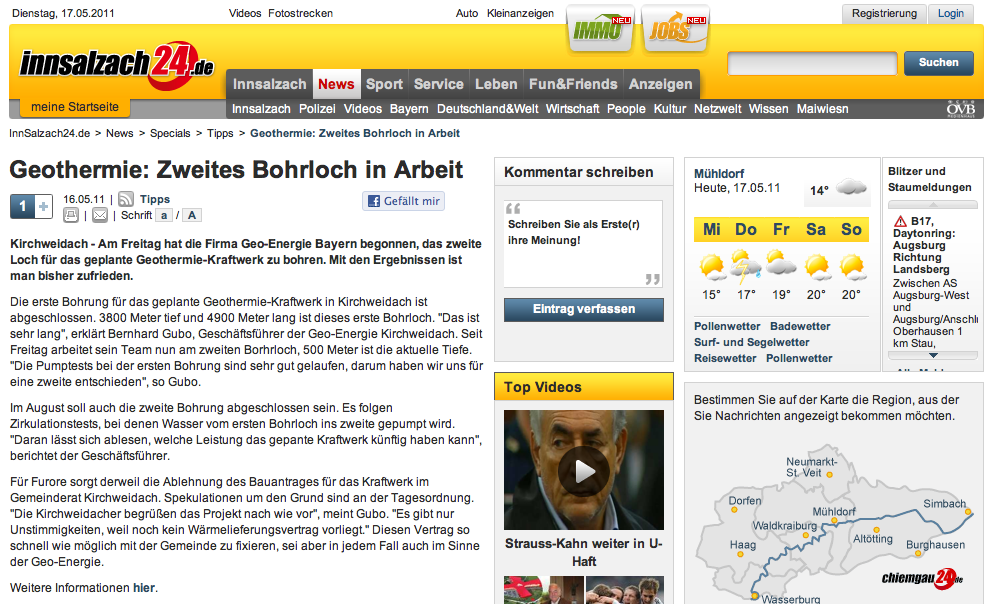This screenshot has height=604, width=997.
Task: Go to Maiwiesn subsection
Action: point(822,109)
